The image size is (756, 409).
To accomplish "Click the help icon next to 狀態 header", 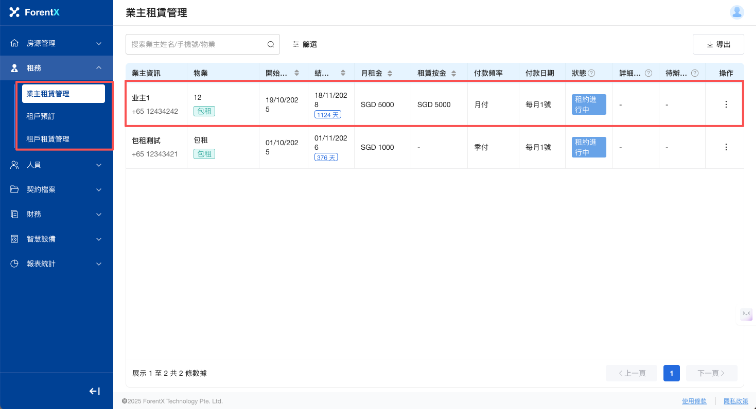I will click(x=592, y=73).
